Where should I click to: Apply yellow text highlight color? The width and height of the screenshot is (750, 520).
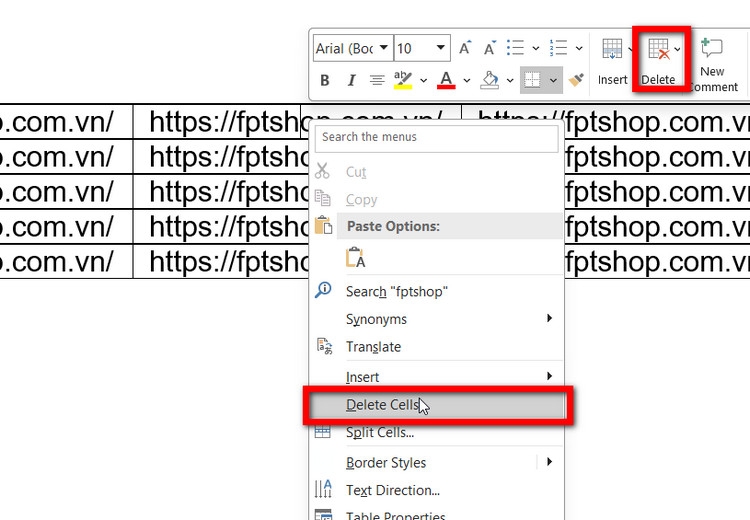403,80
